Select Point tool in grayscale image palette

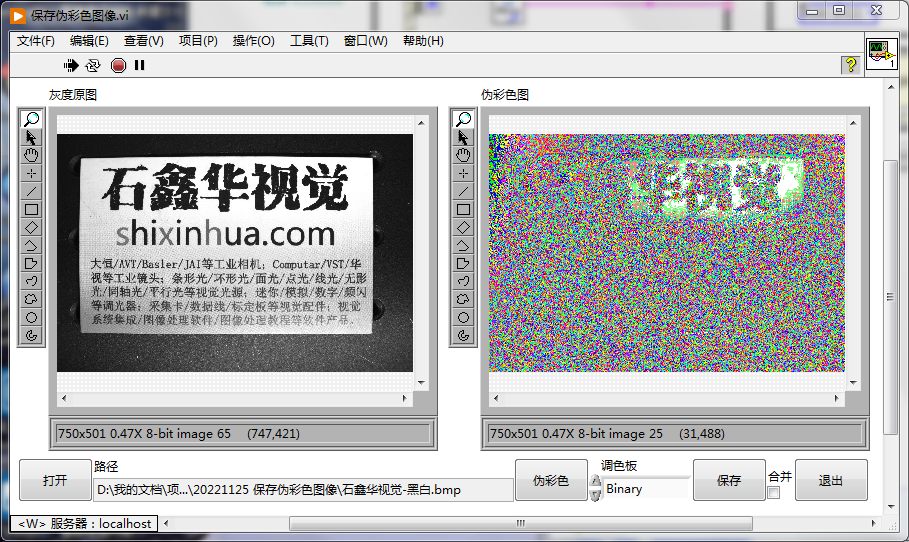click(31, 173)
